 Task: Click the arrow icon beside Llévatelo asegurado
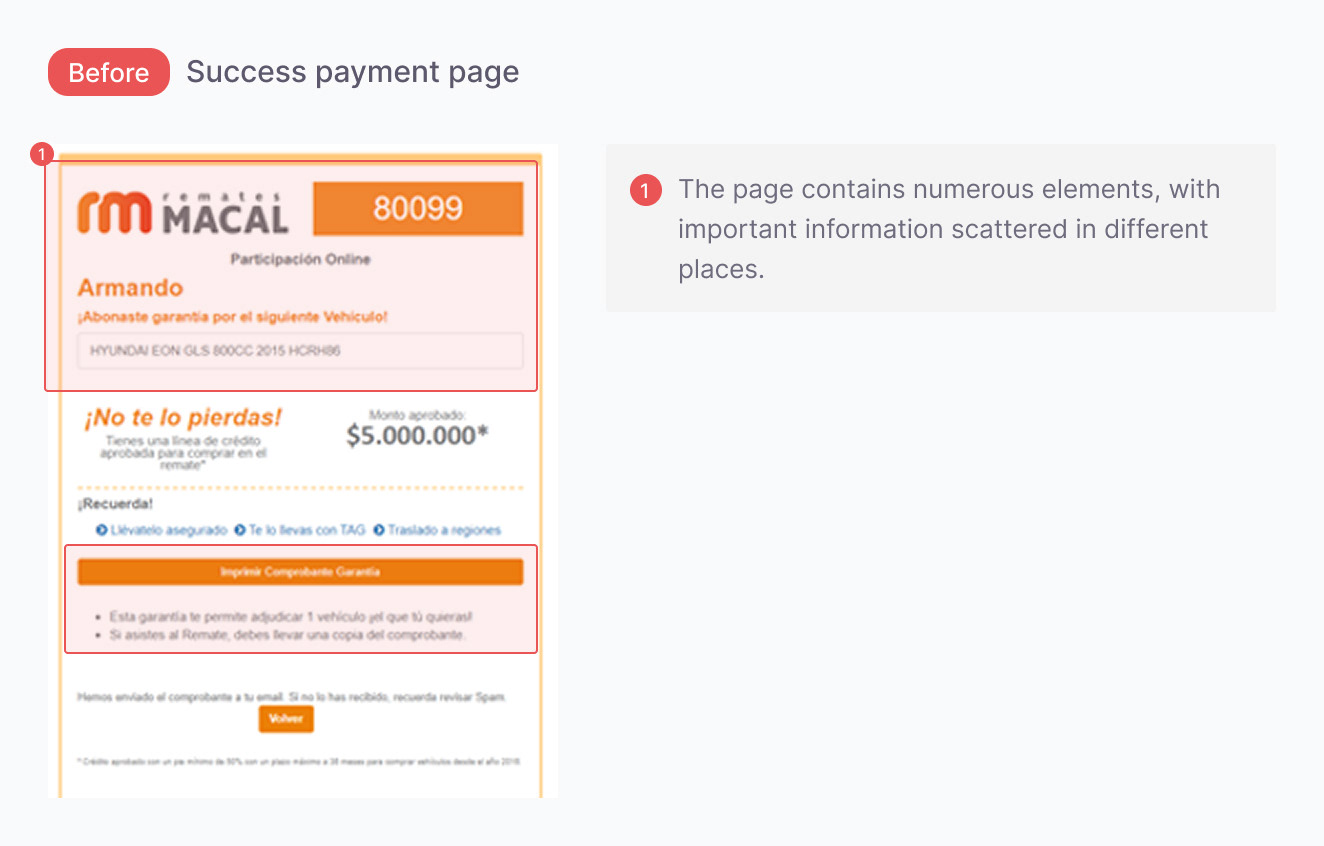pyautogui.click(x=102, y=530)
